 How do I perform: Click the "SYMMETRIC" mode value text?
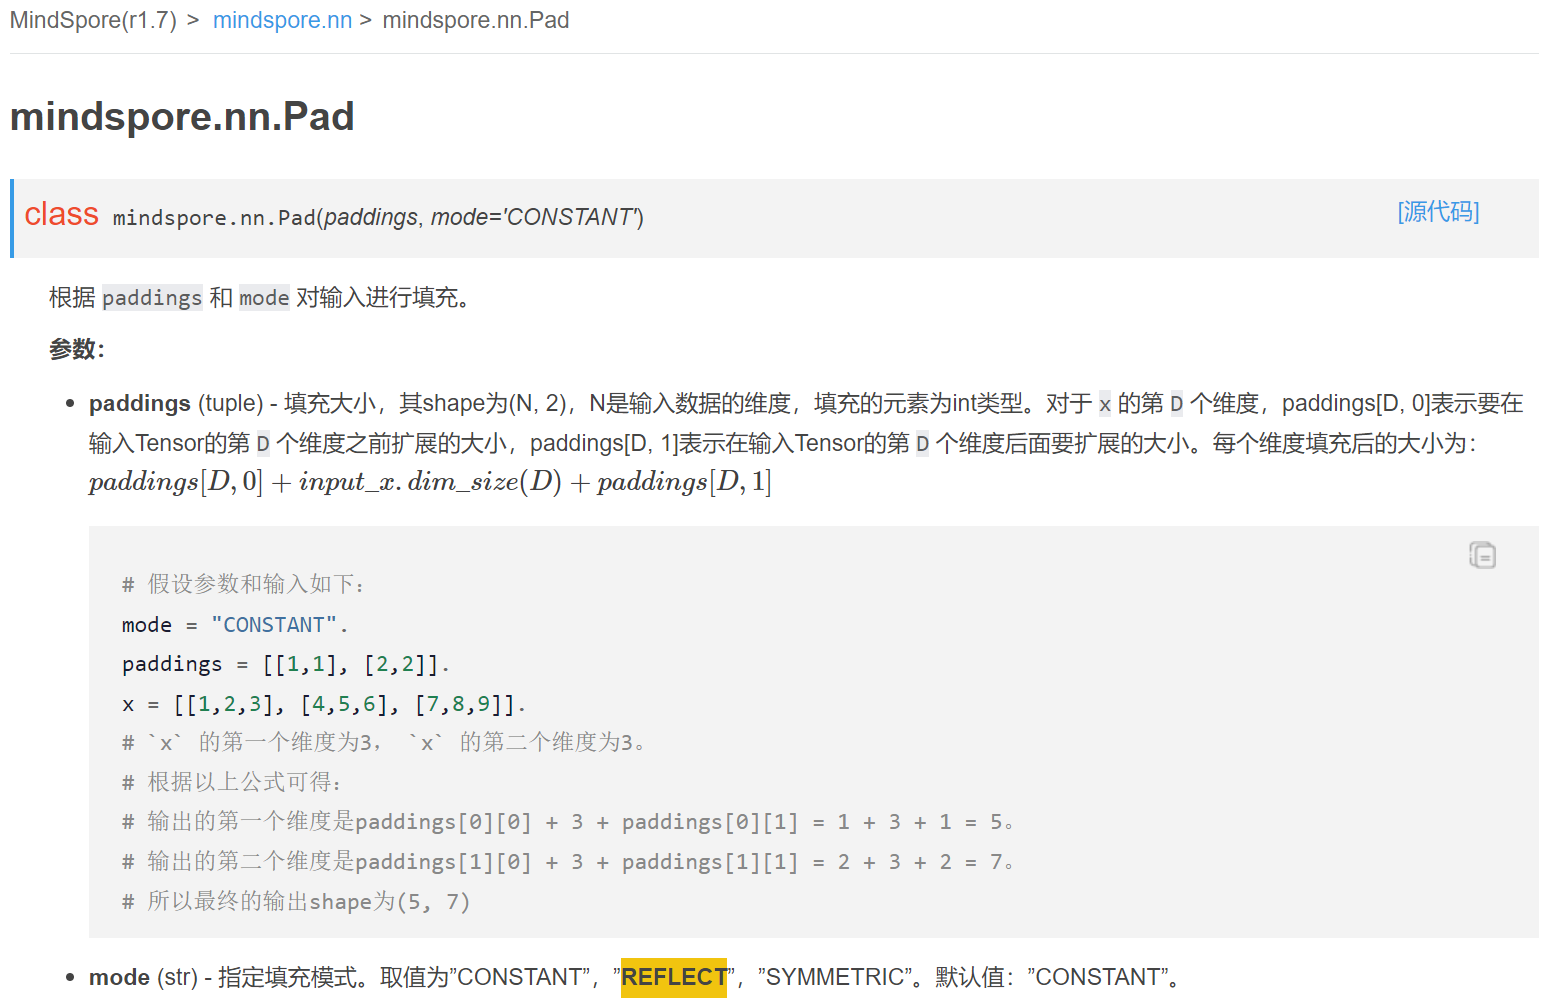[834, 977]
